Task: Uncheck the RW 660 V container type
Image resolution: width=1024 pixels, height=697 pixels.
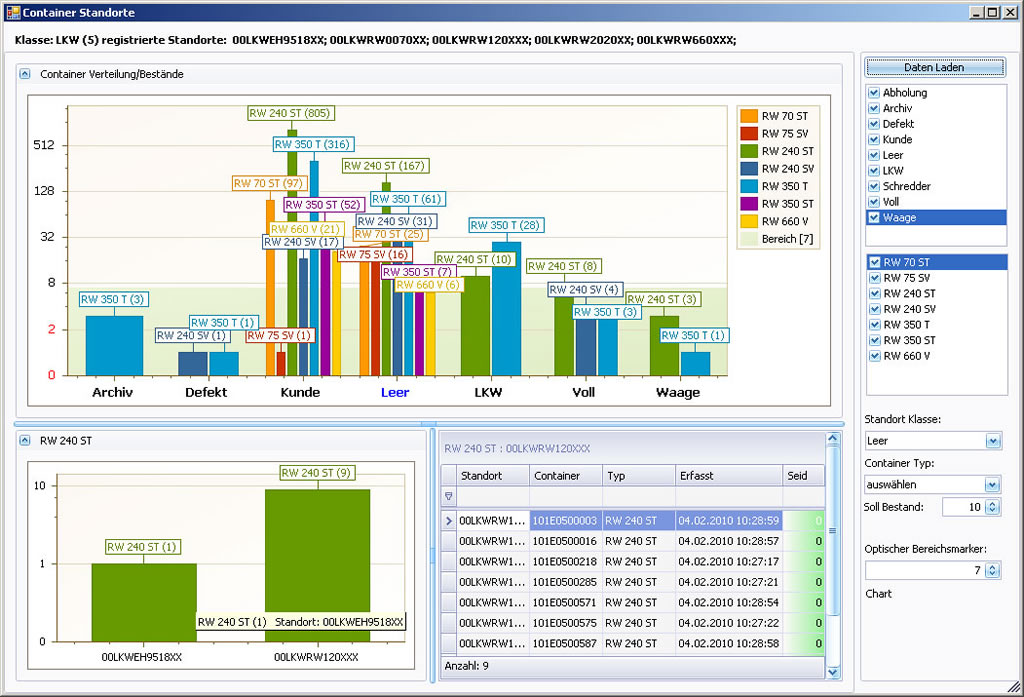Action: pos(874,356)
